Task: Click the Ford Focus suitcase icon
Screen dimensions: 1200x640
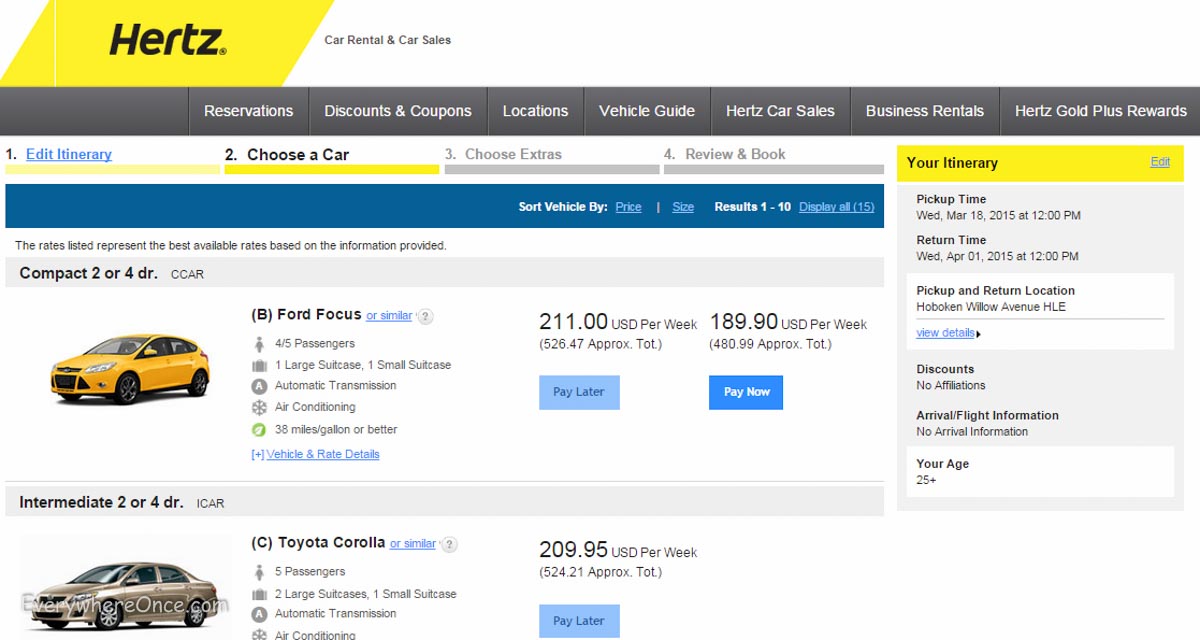Action: [259, 365]
